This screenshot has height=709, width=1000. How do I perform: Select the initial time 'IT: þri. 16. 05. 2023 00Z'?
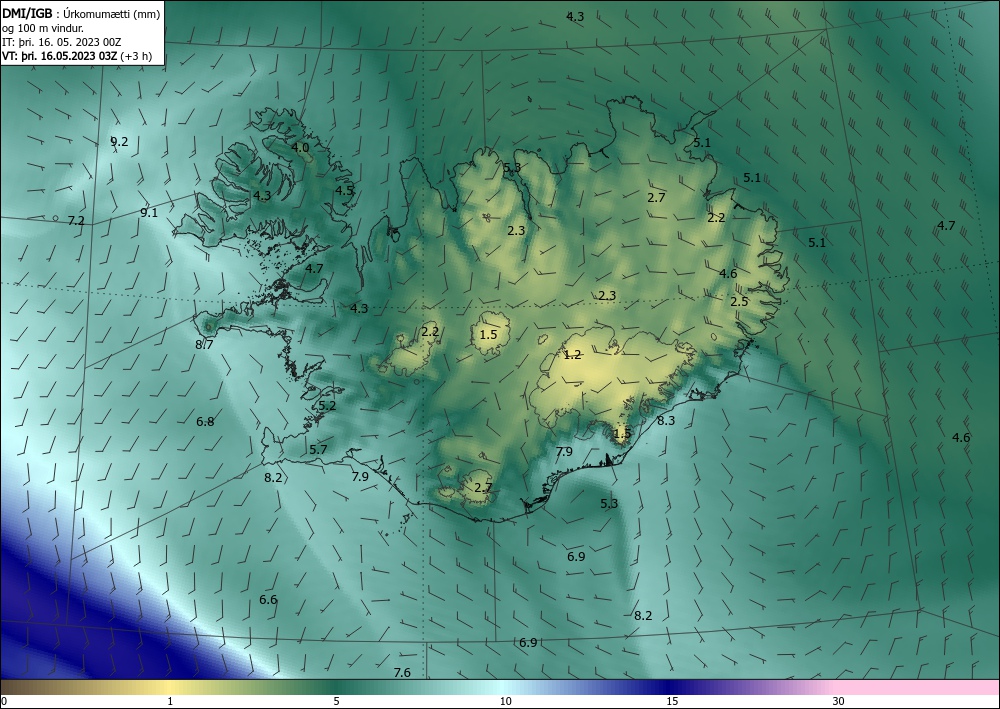(62, 42)
